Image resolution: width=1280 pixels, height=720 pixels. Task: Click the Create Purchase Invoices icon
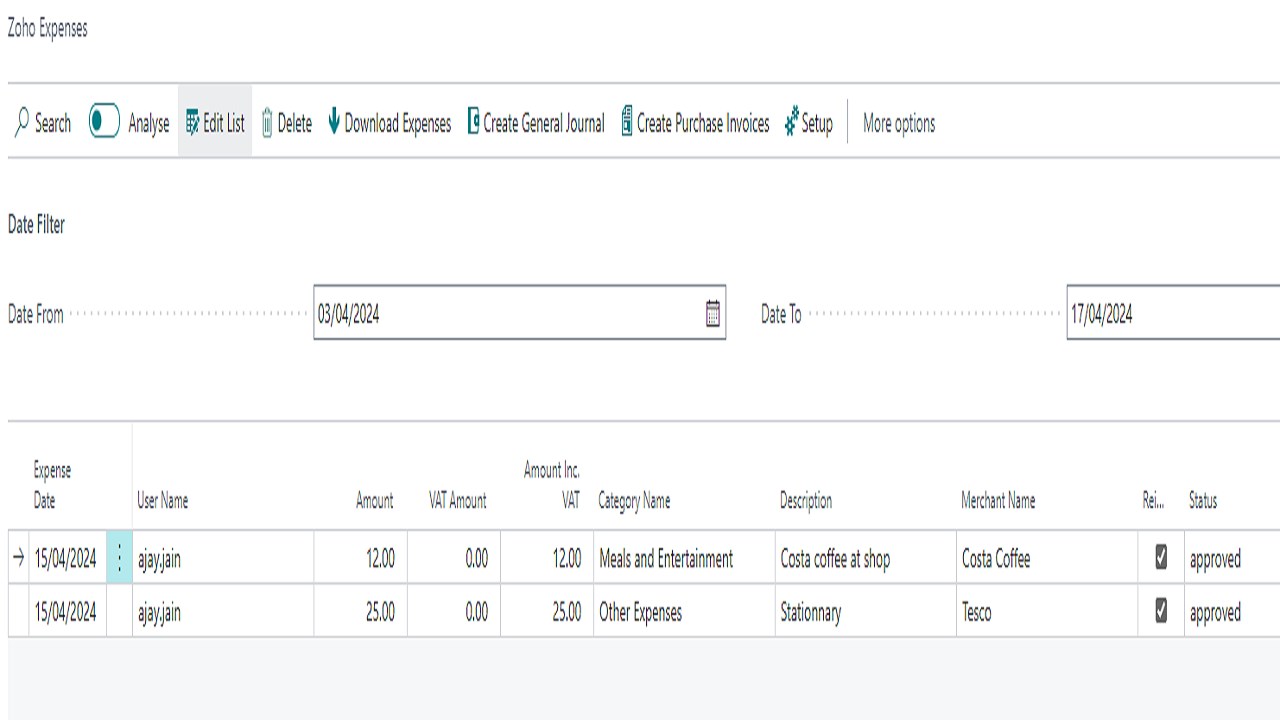pyautogui.click(x=627, y=122)
